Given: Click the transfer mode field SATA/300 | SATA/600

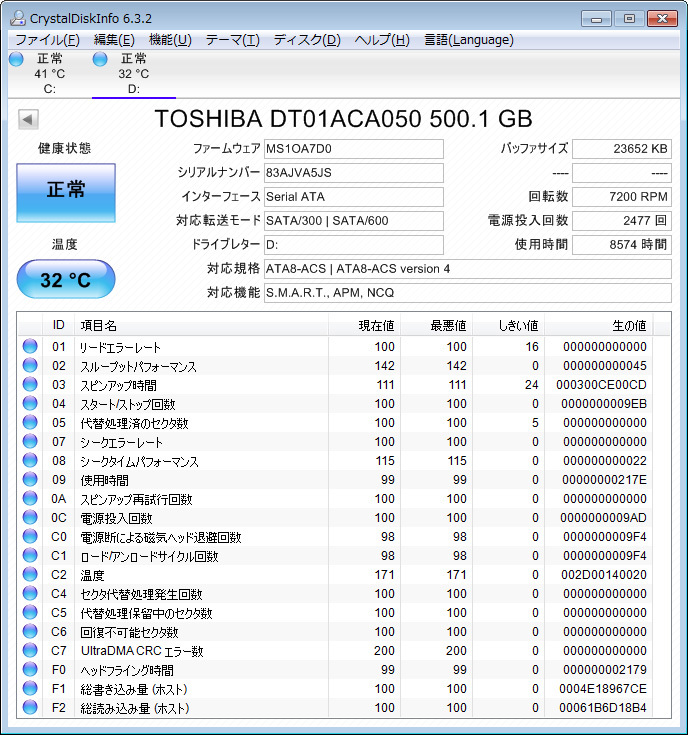Looking at the screenshot, I should [x=354, y=221].
